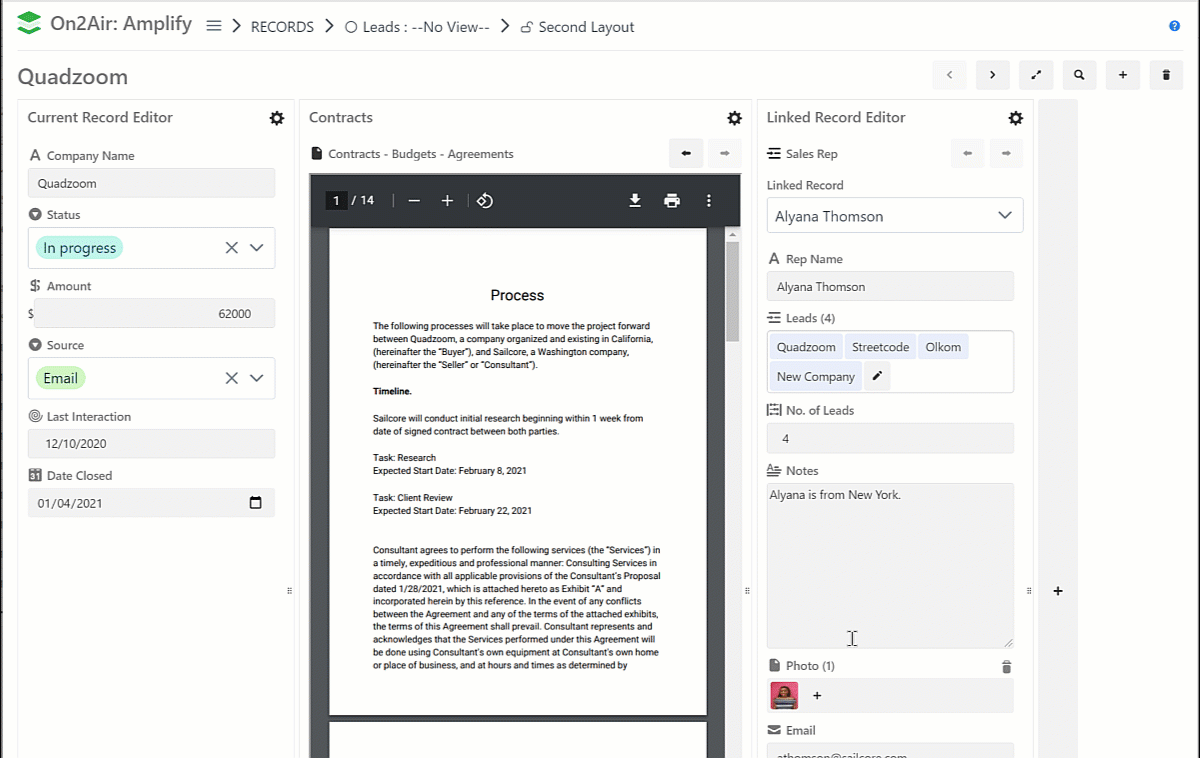Clear the Email source value
This screenshot has width=1200, height=758.
coord(231,378)
